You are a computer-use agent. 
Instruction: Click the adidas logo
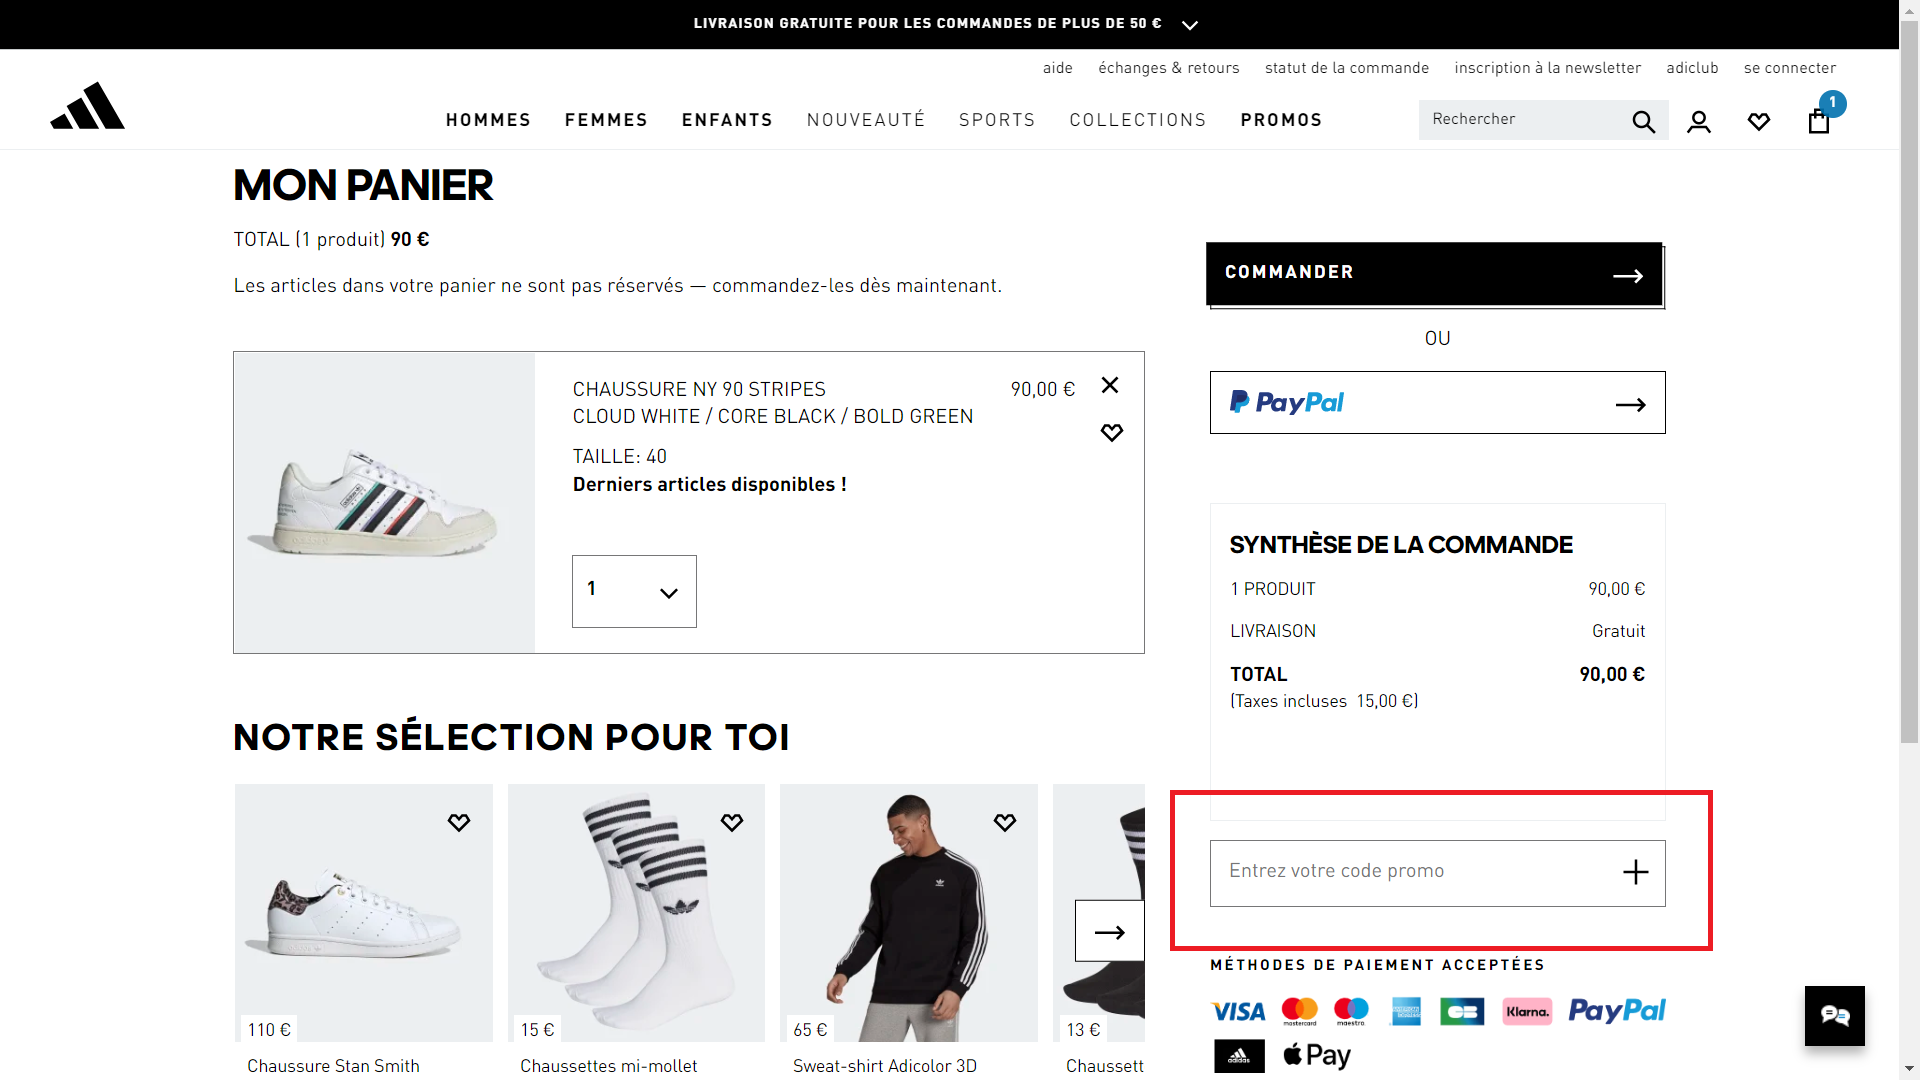tap(88, 106)
